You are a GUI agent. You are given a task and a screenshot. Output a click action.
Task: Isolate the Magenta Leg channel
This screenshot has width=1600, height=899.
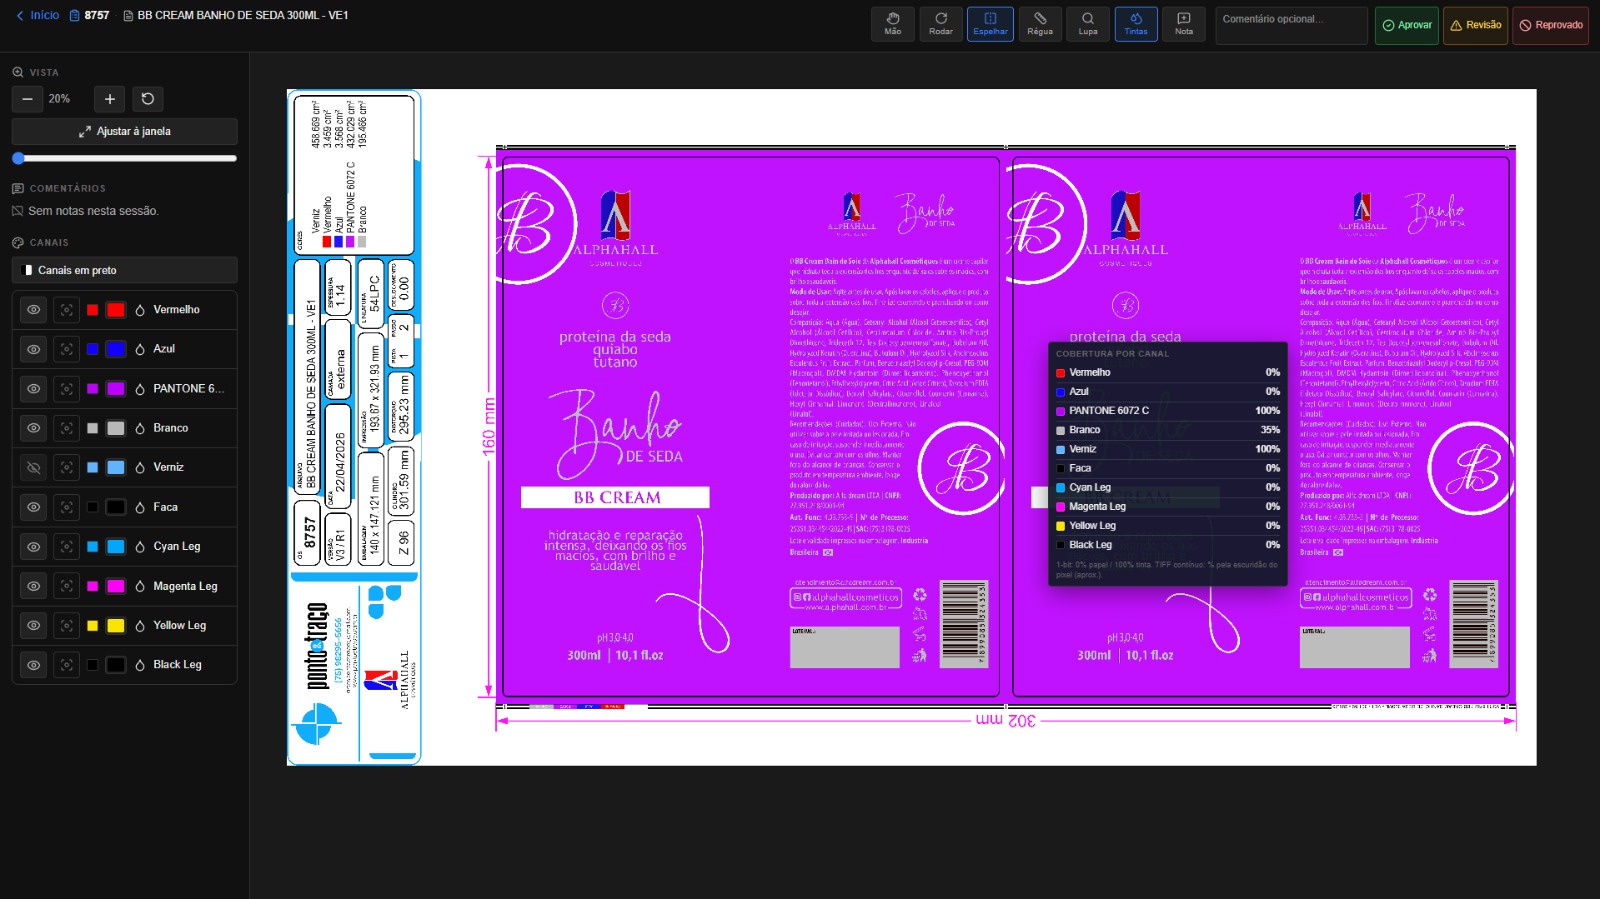tap(66, 586)
